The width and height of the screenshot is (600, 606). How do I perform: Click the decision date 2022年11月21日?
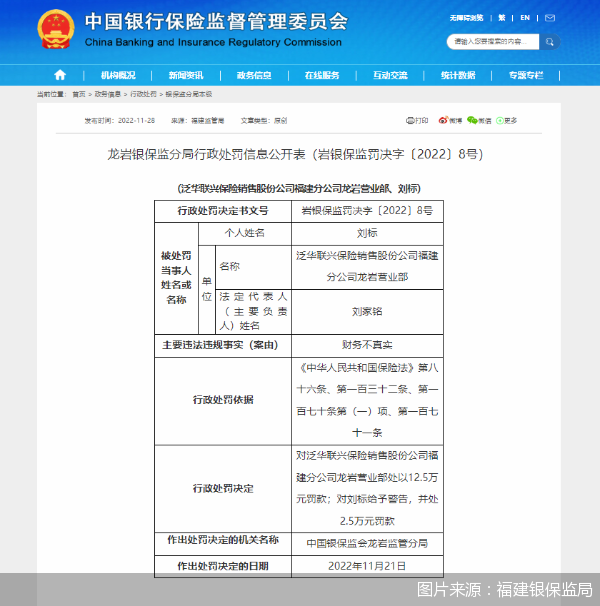point(367,566)
